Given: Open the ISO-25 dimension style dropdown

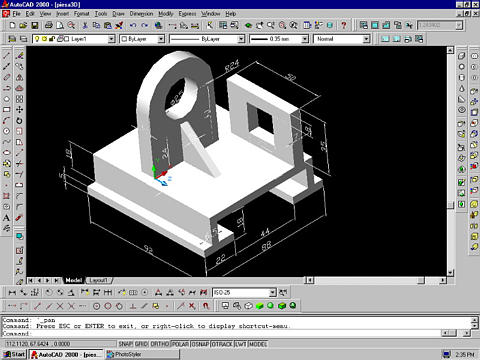Looking at the screenshot, I should 273,293.
